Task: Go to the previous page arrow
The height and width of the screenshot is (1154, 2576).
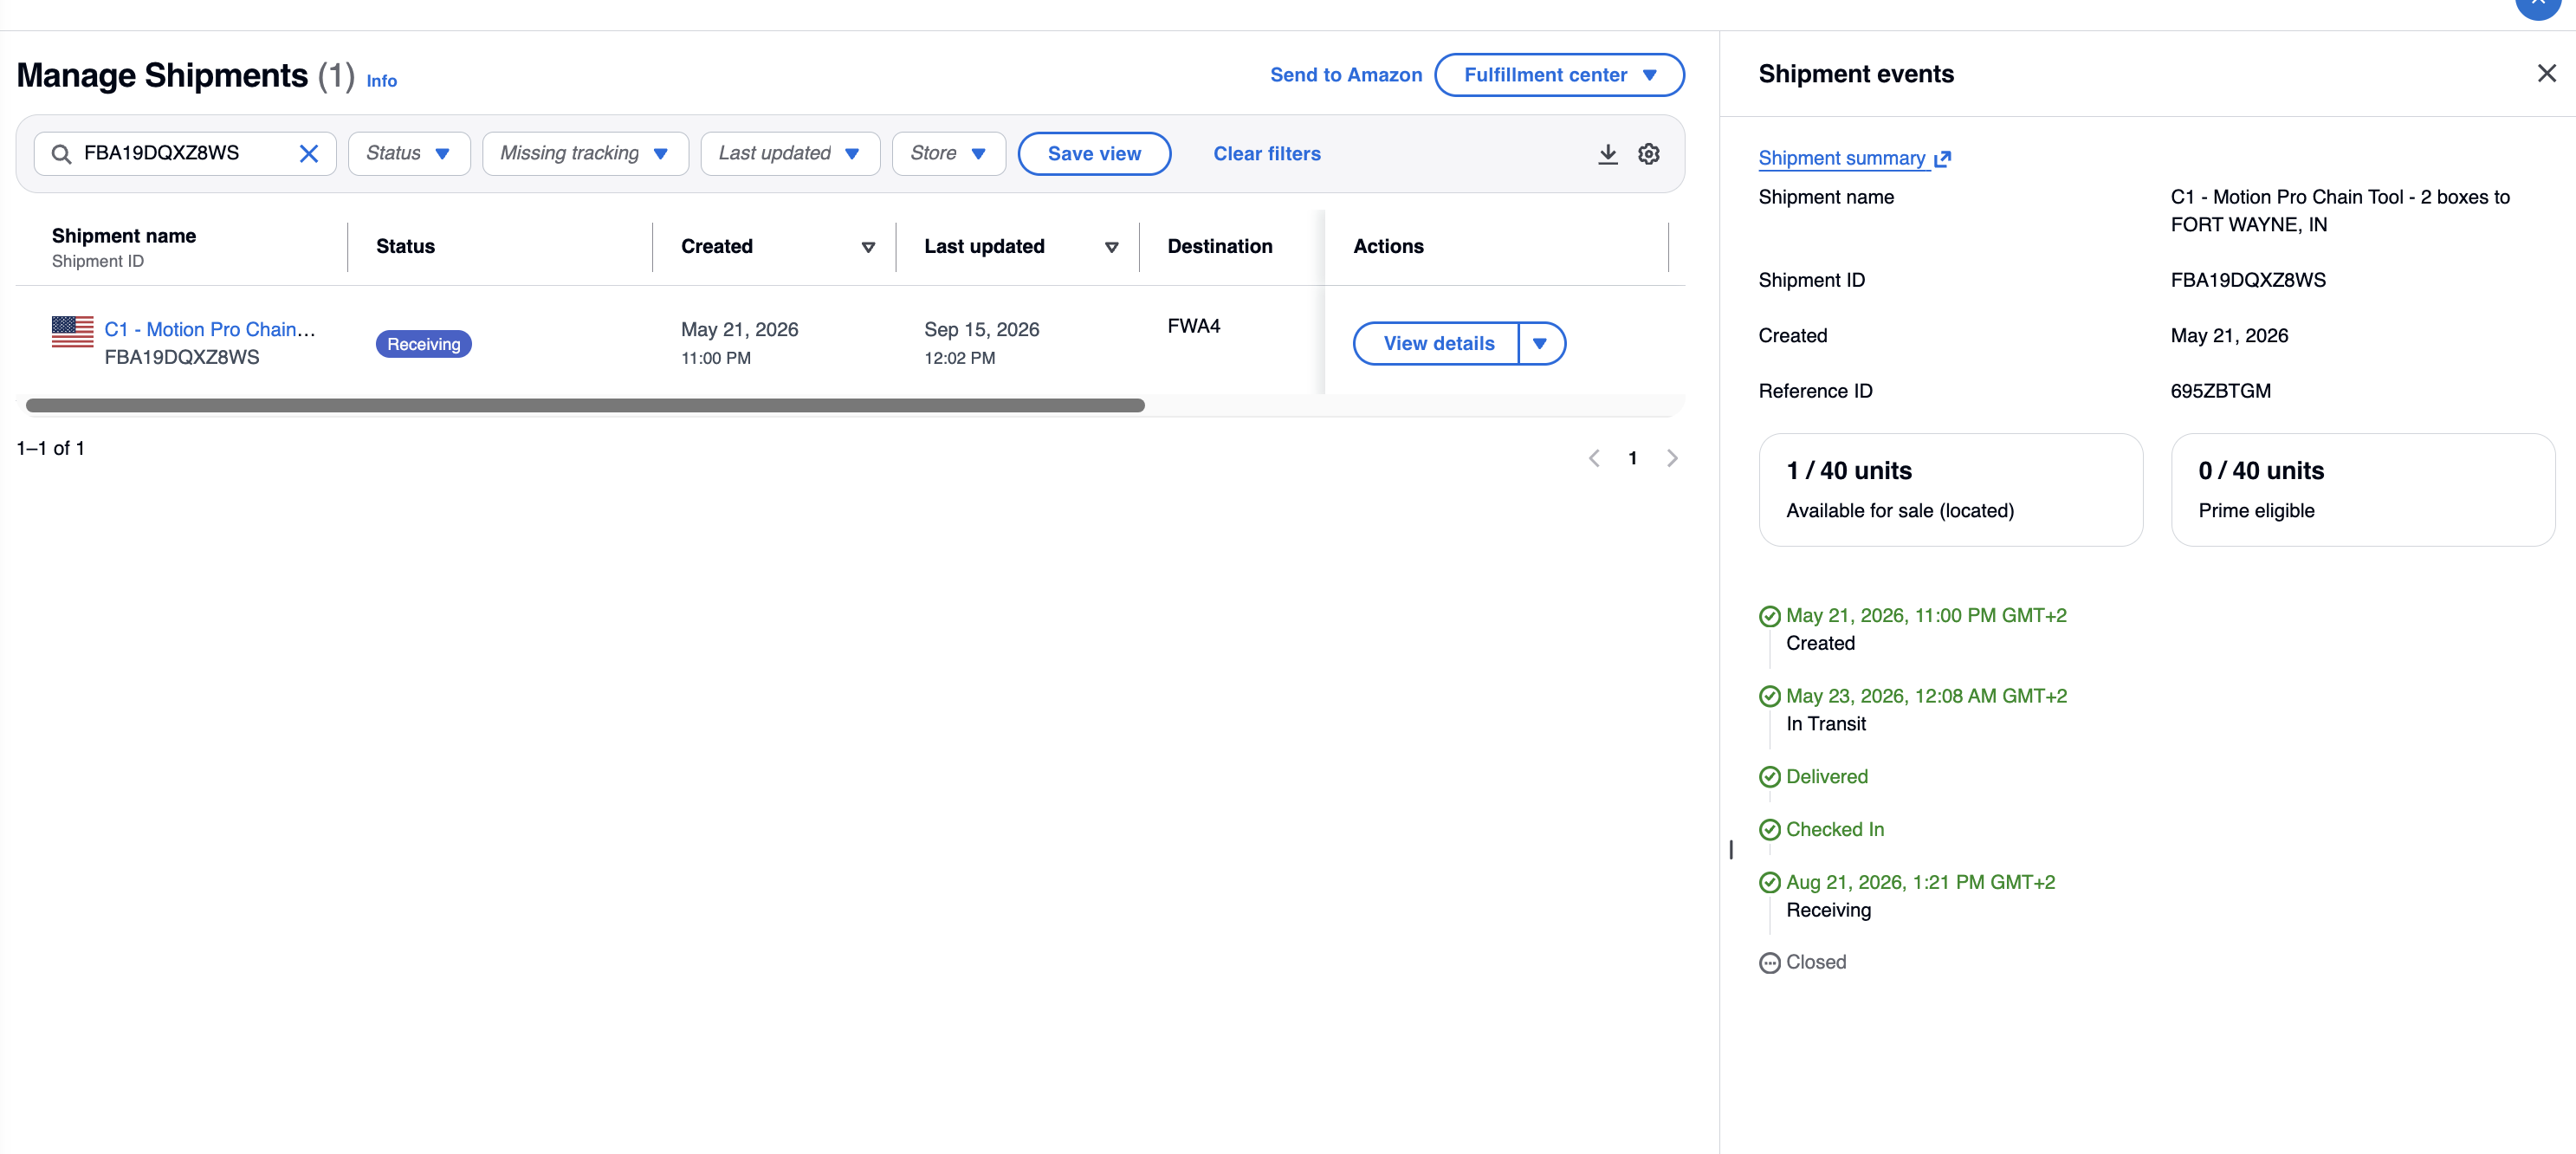Action: pos(1594,458)
